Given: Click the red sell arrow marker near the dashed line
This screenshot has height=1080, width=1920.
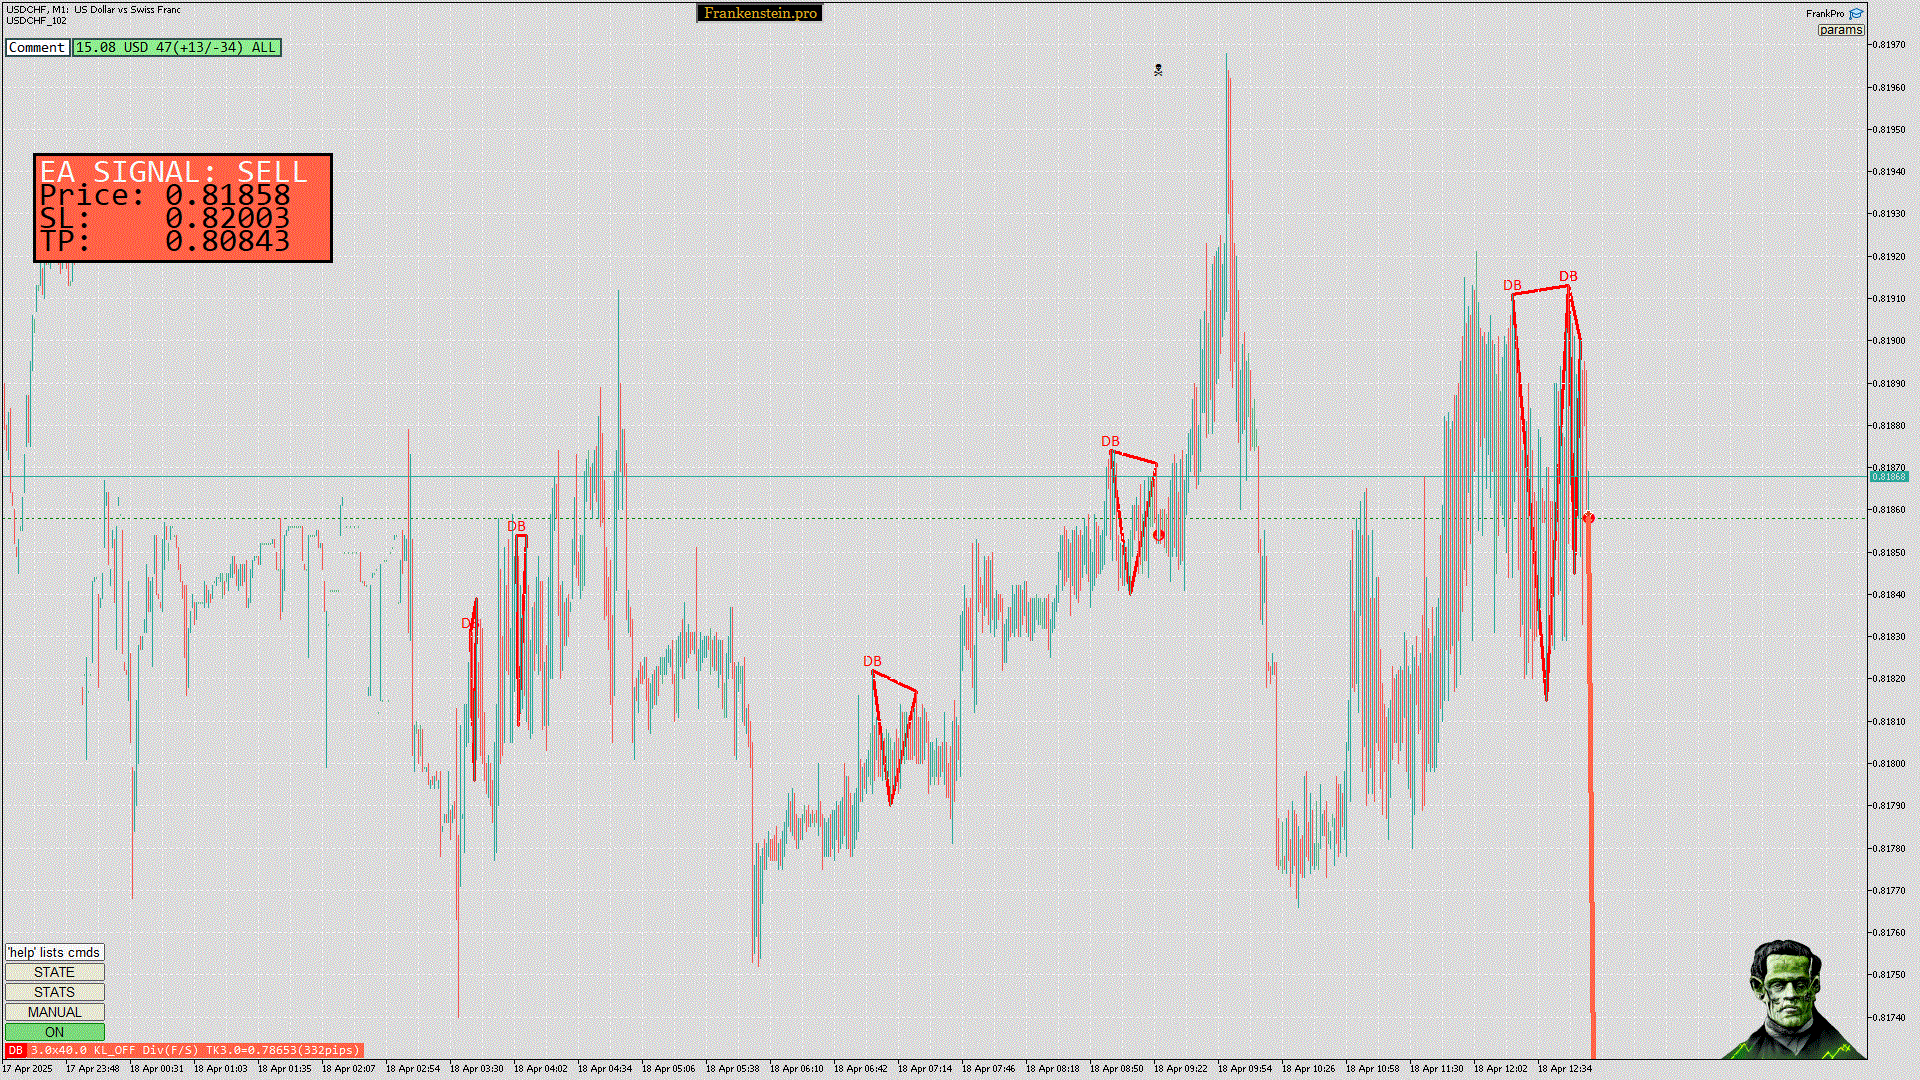Looking at the screenshot, I should point(1588,518).
